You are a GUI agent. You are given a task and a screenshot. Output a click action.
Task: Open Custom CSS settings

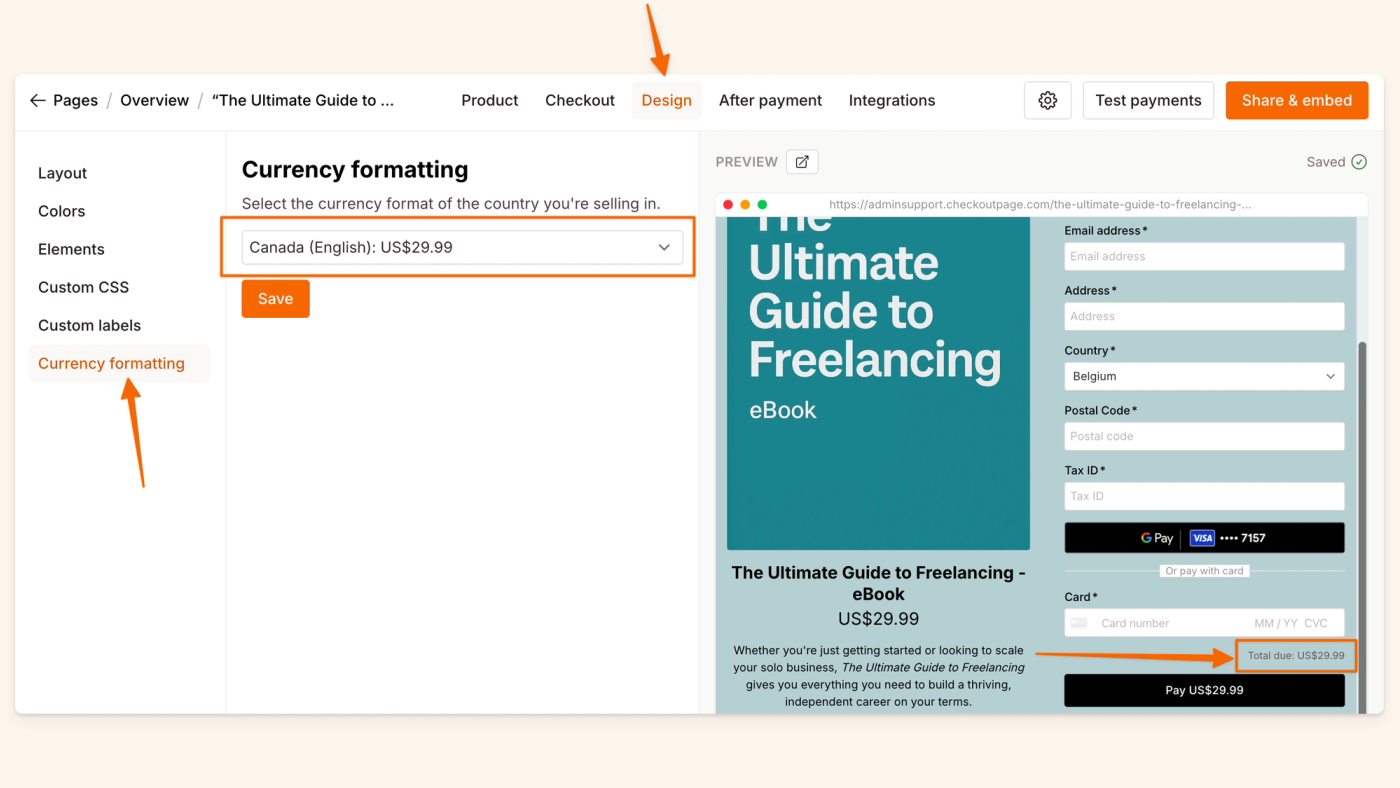click(x=83, y=287)
